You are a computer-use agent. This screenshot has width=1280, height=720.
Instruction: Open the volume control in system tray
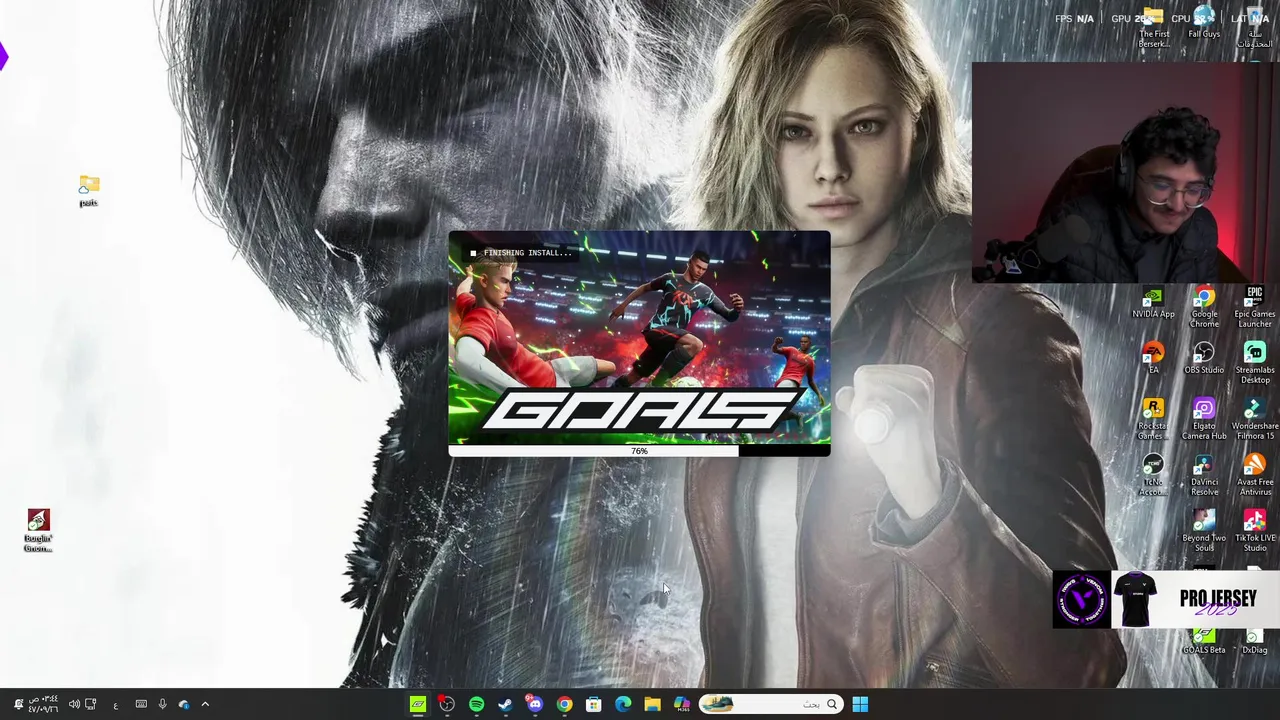pyautogui.click(x=74, y=704)
